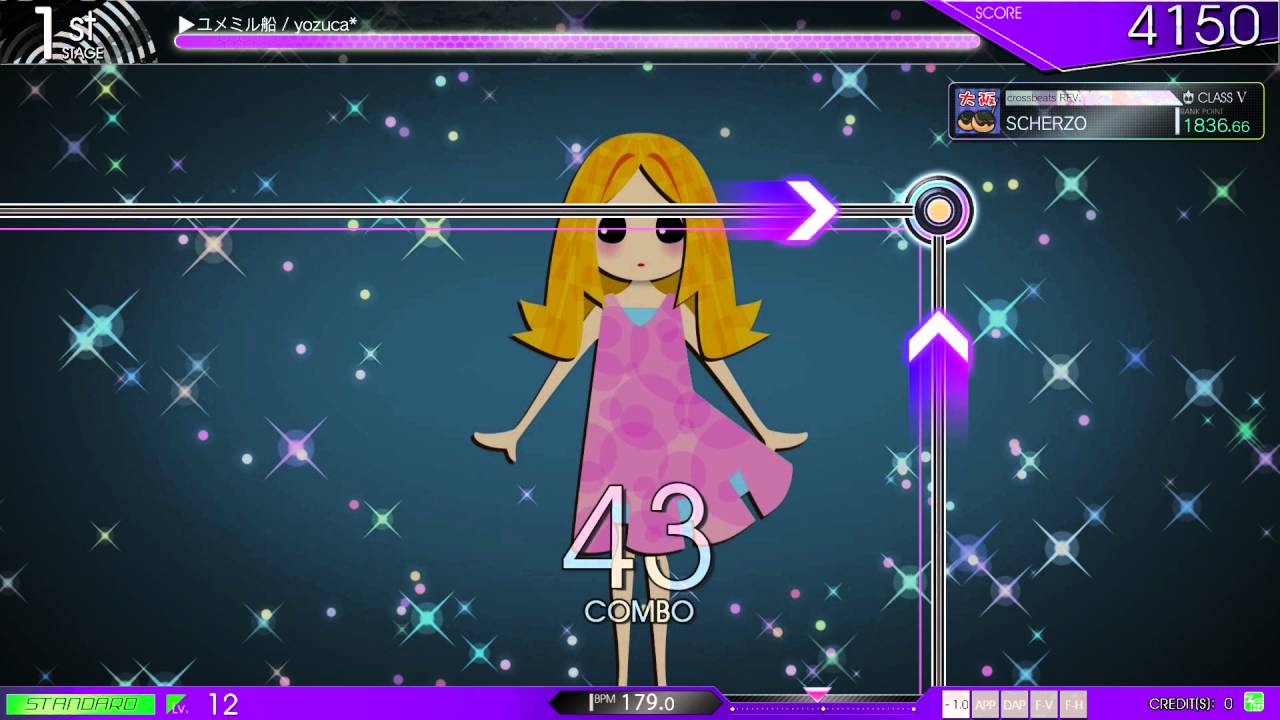Select the Osaka takoyaki player avatar
The width and height of the screenshot is (1280, 720).
point(977,111)
